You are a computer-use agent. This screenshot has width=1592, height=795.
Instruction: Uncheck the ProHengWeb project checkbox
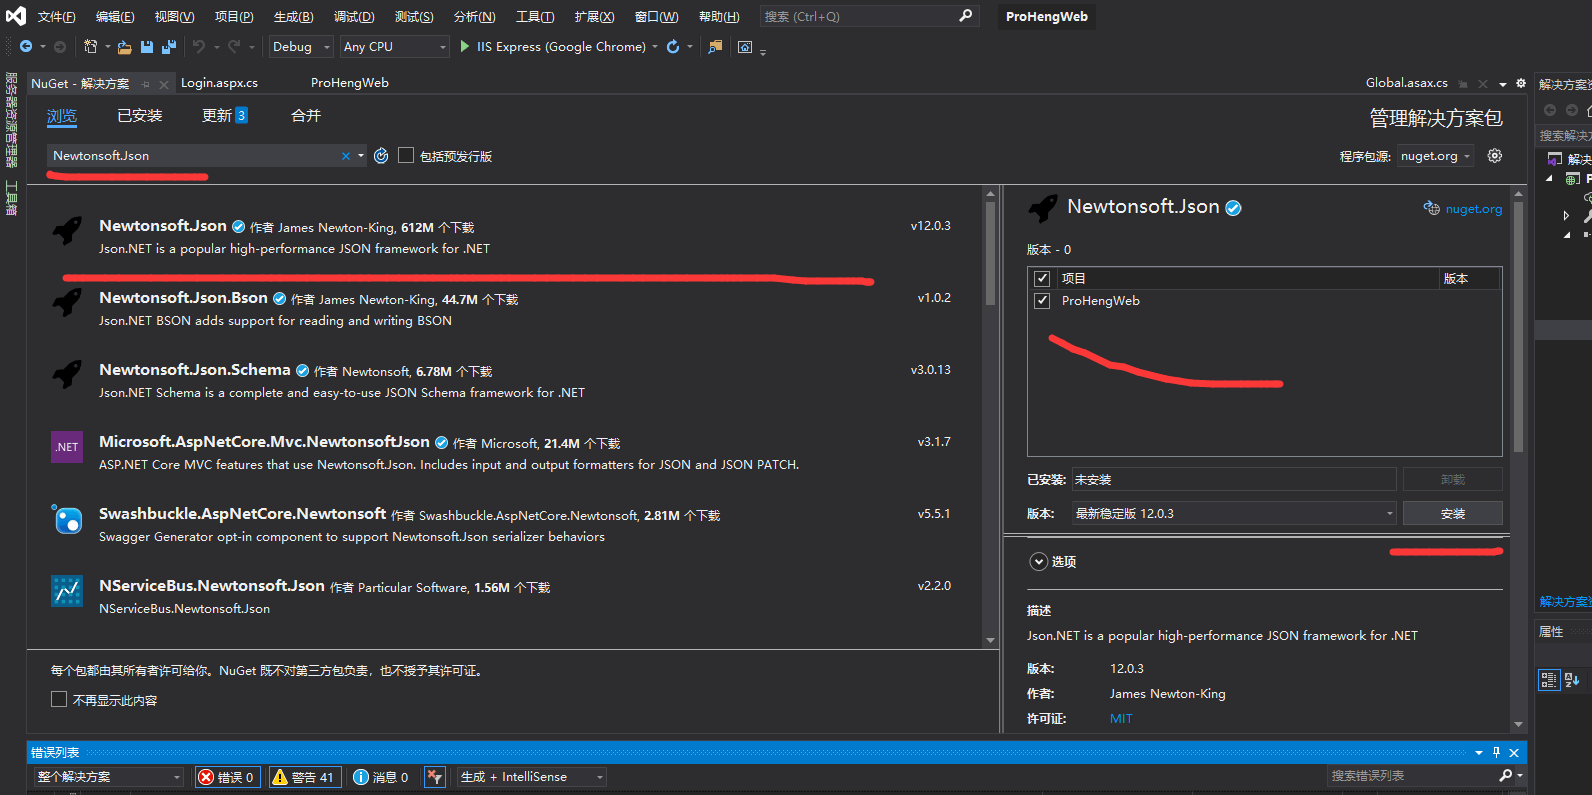(1042, 301)
